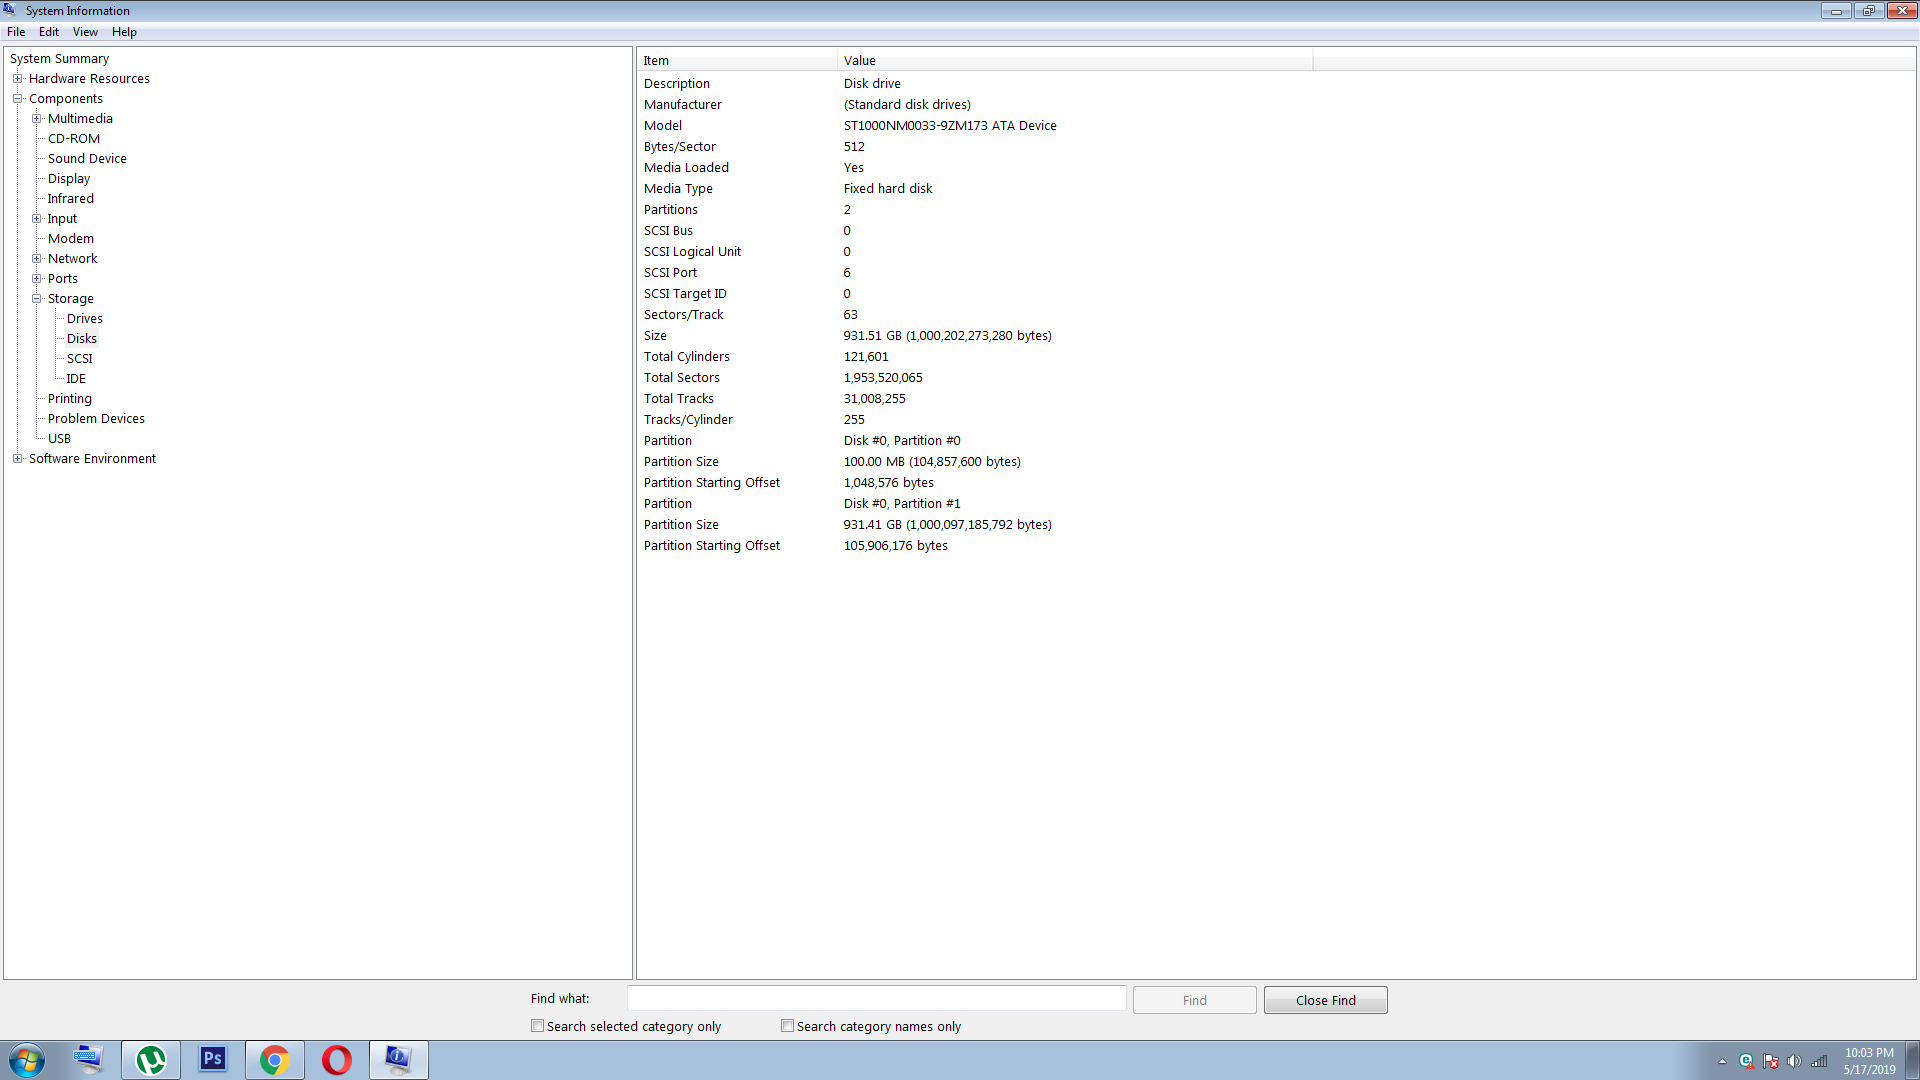Viewport: 1920px width, 1080px height.
Task: Expand the Network tree node
Action: pos(37,259)
